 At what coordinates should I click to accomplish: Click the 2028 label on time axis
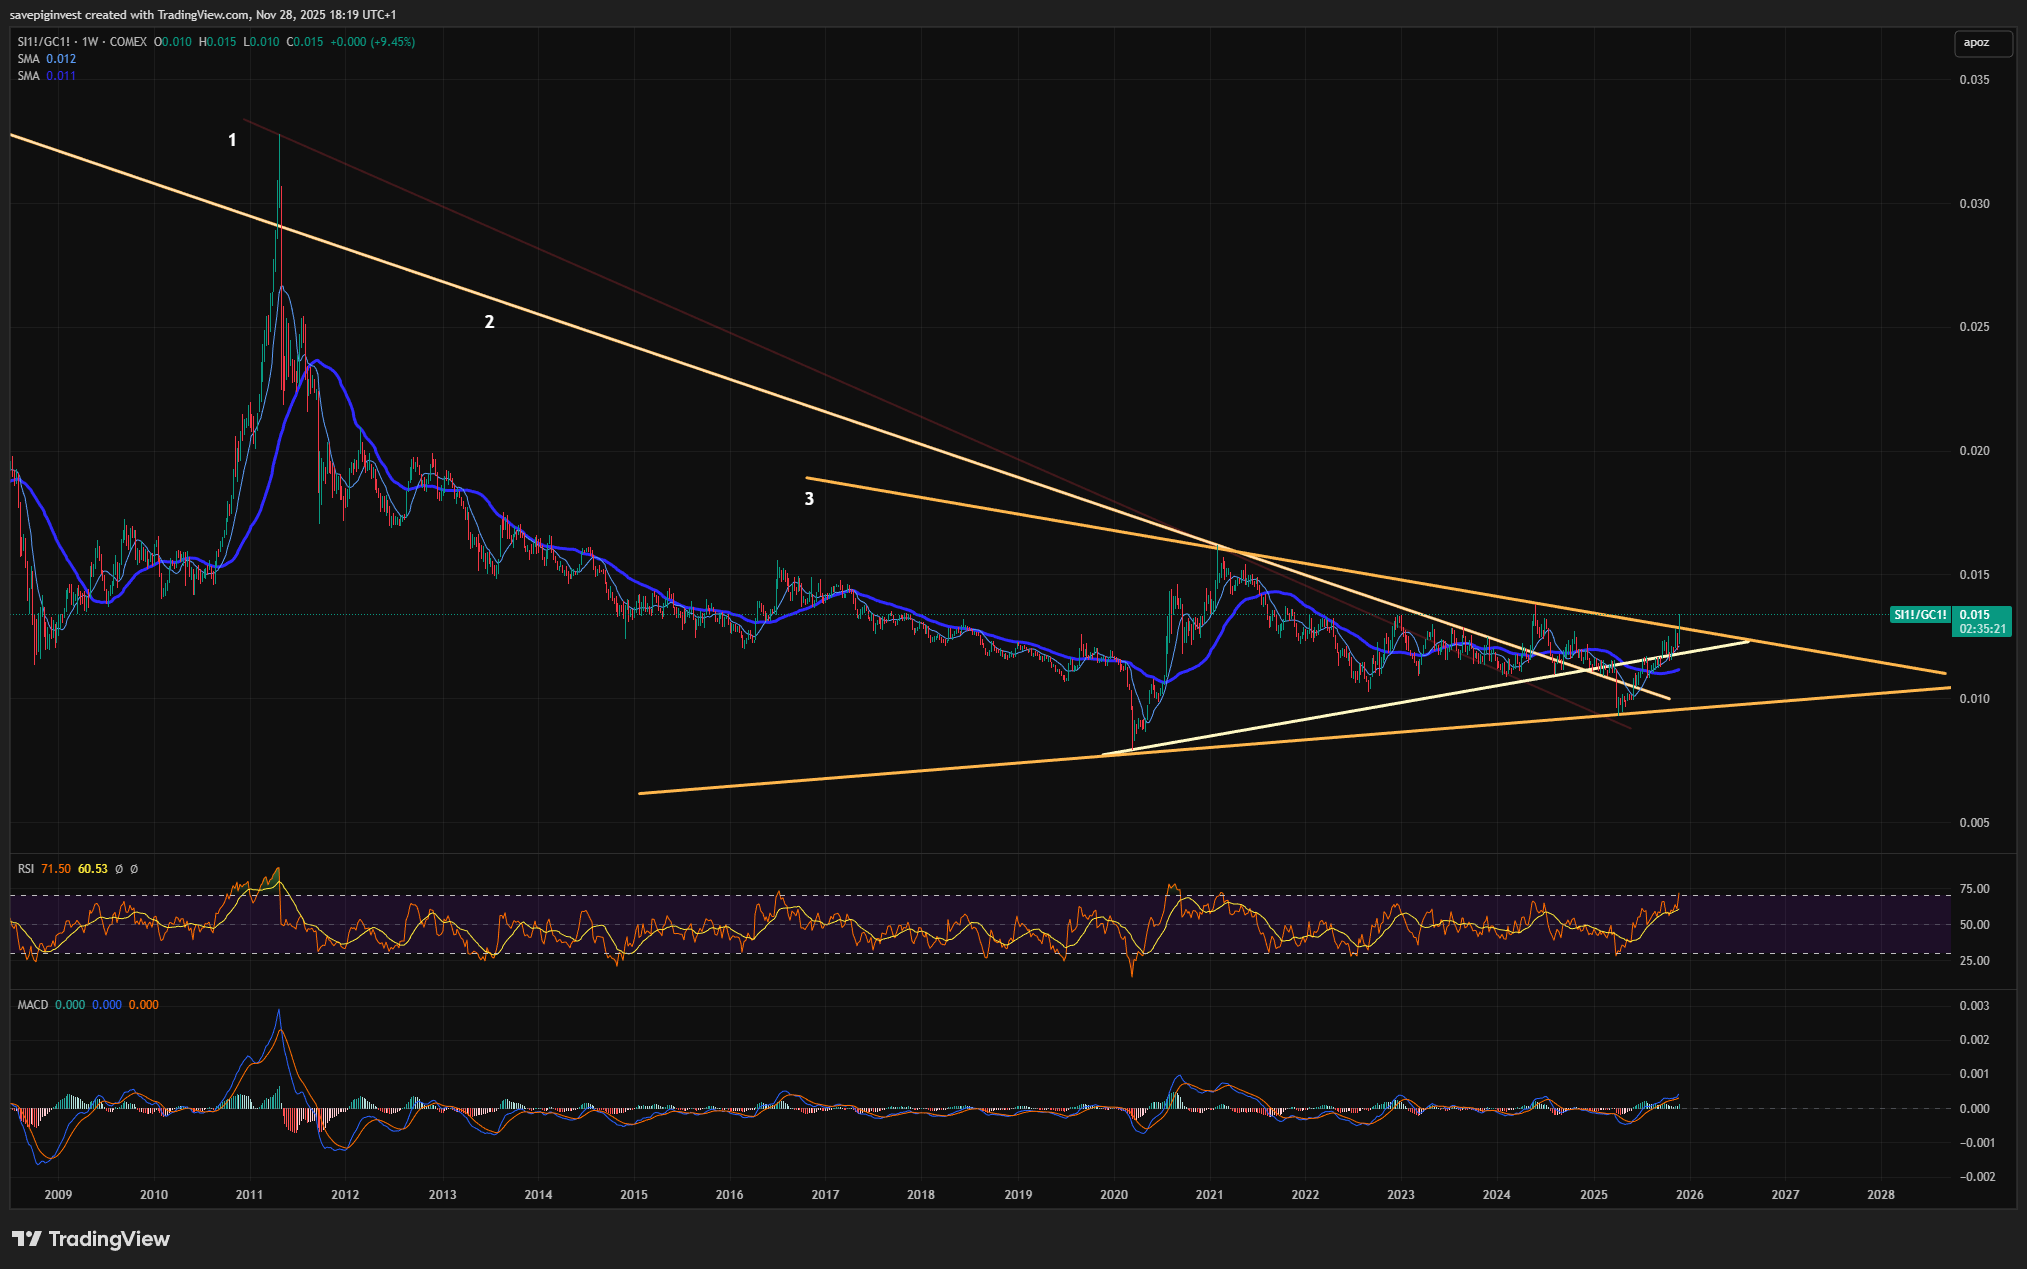1880,1195
